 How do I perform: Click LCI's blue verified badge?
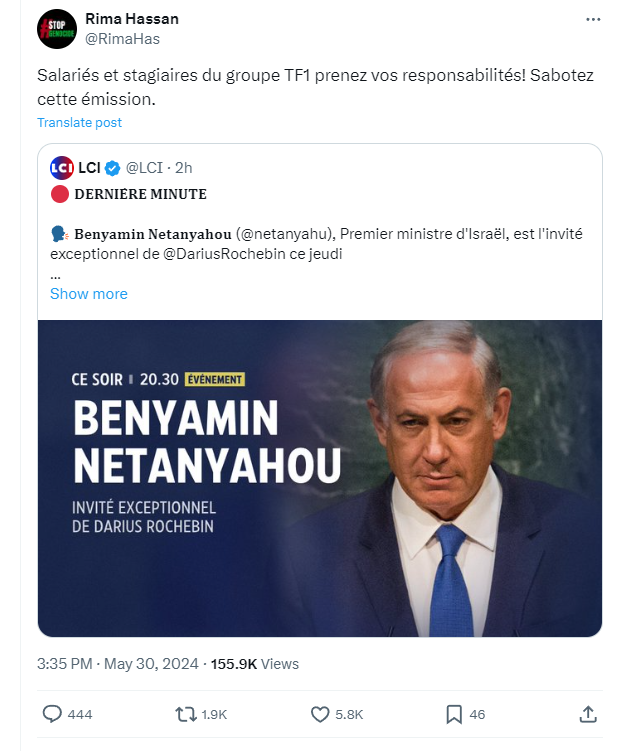click(115, 167)
